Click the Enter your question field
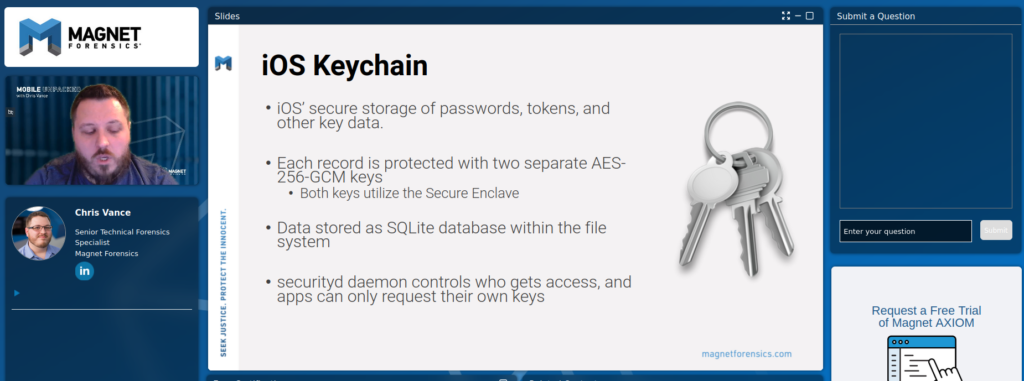1024x381 pixels. [905, 231]
